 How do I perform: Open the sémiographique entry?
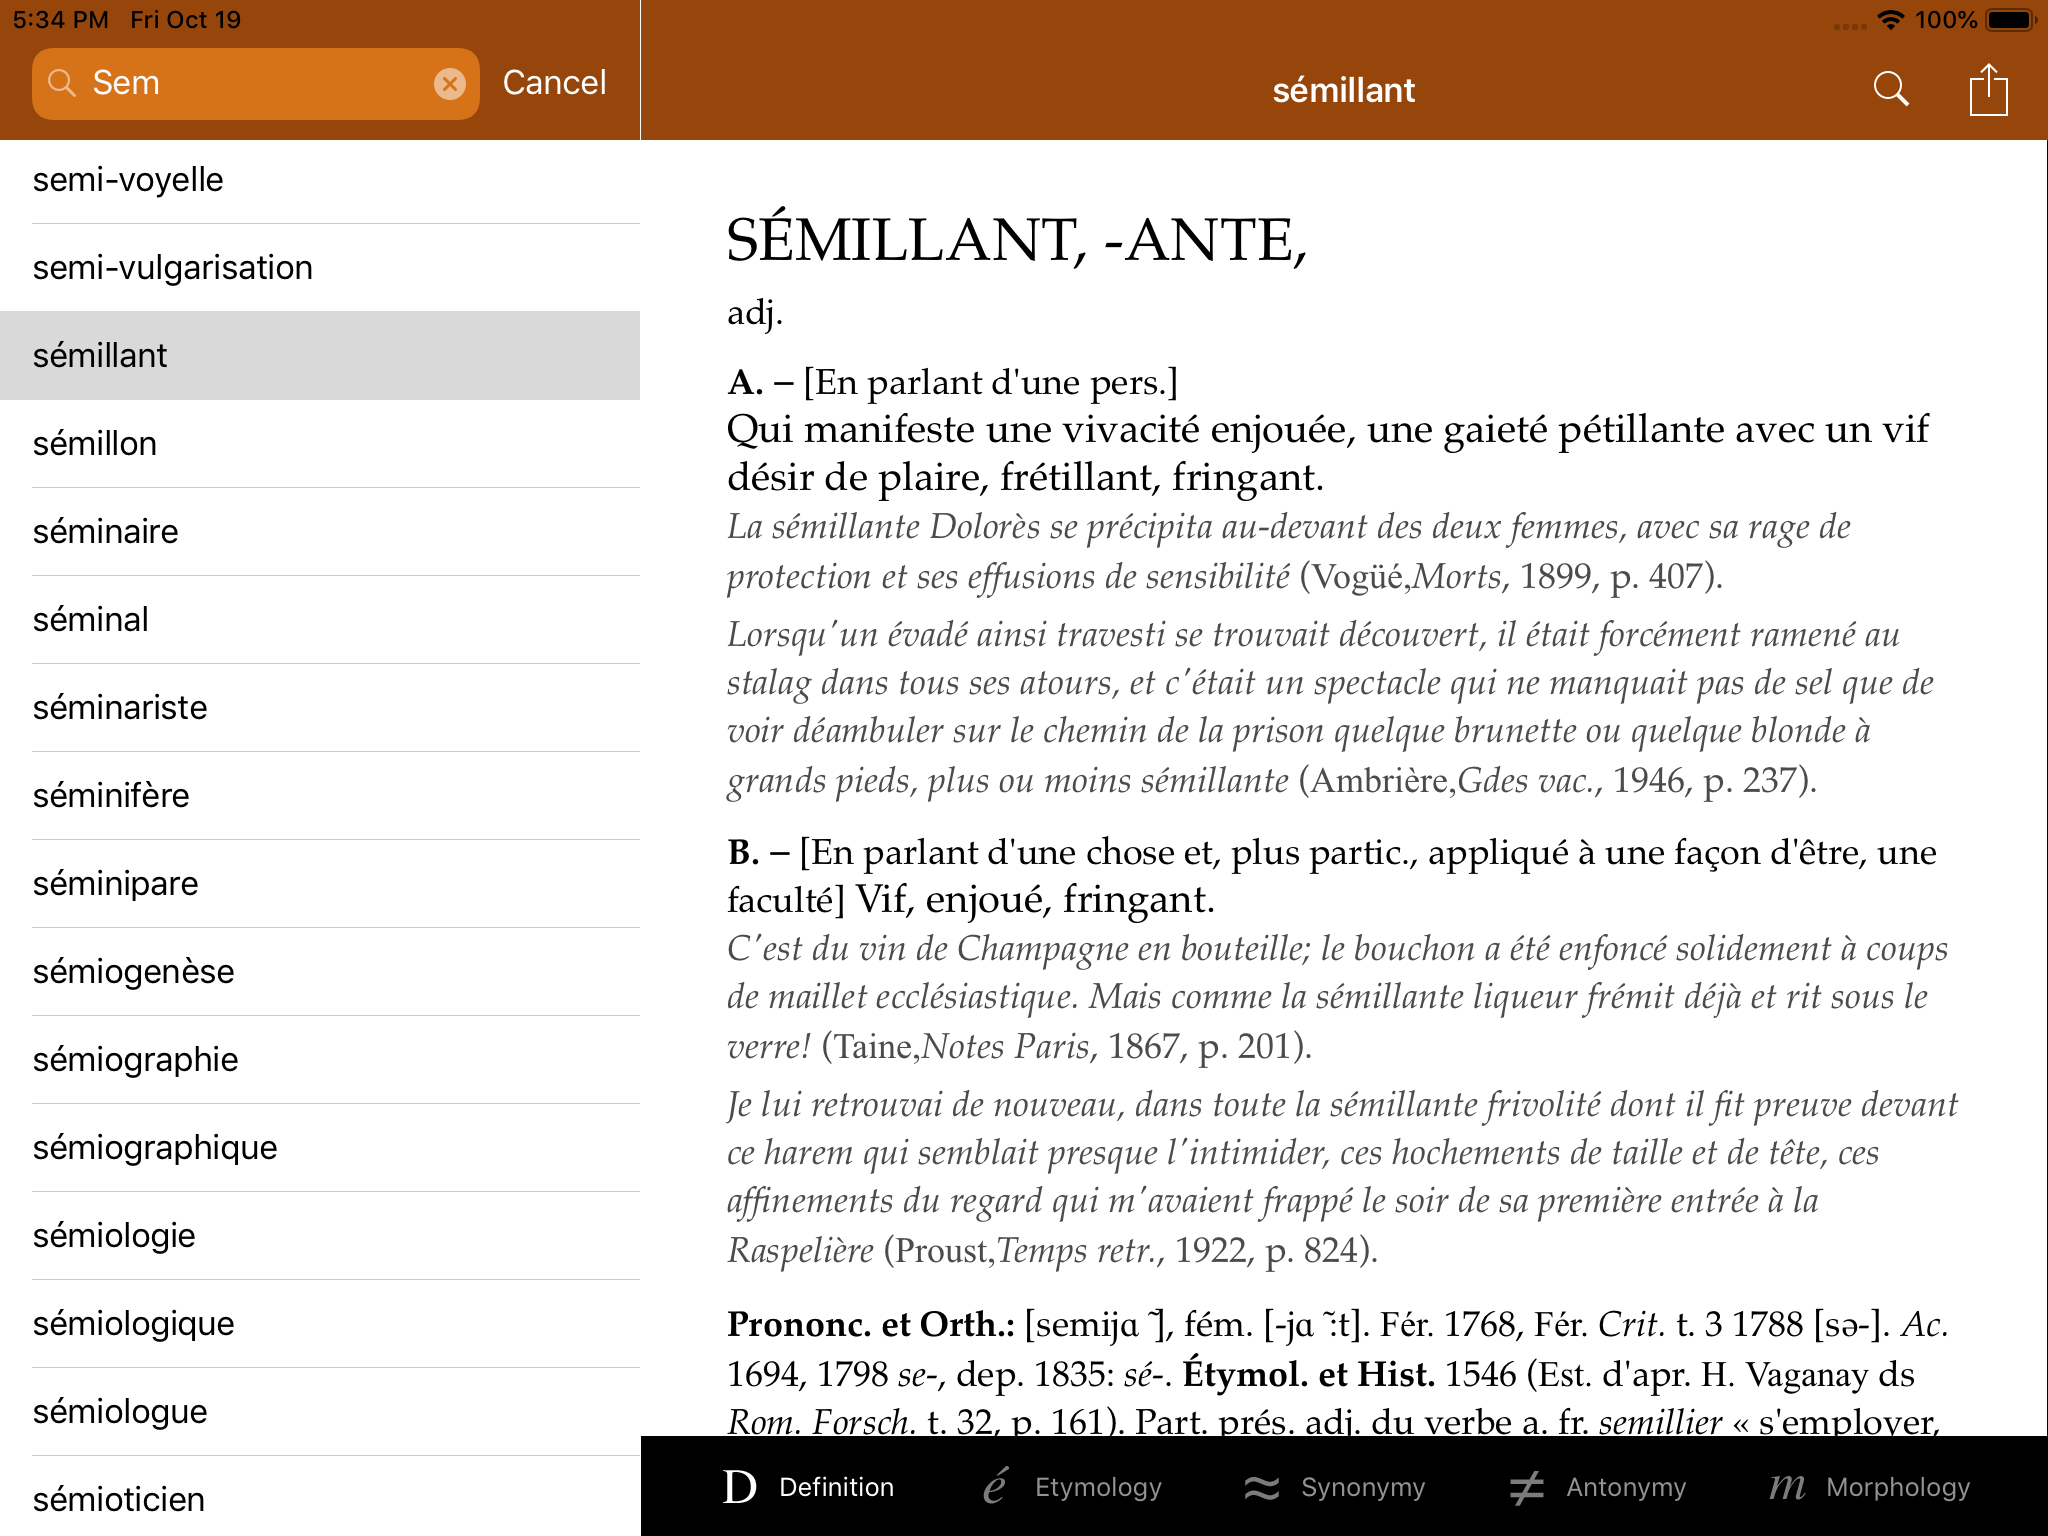[x=155, y=1148]
